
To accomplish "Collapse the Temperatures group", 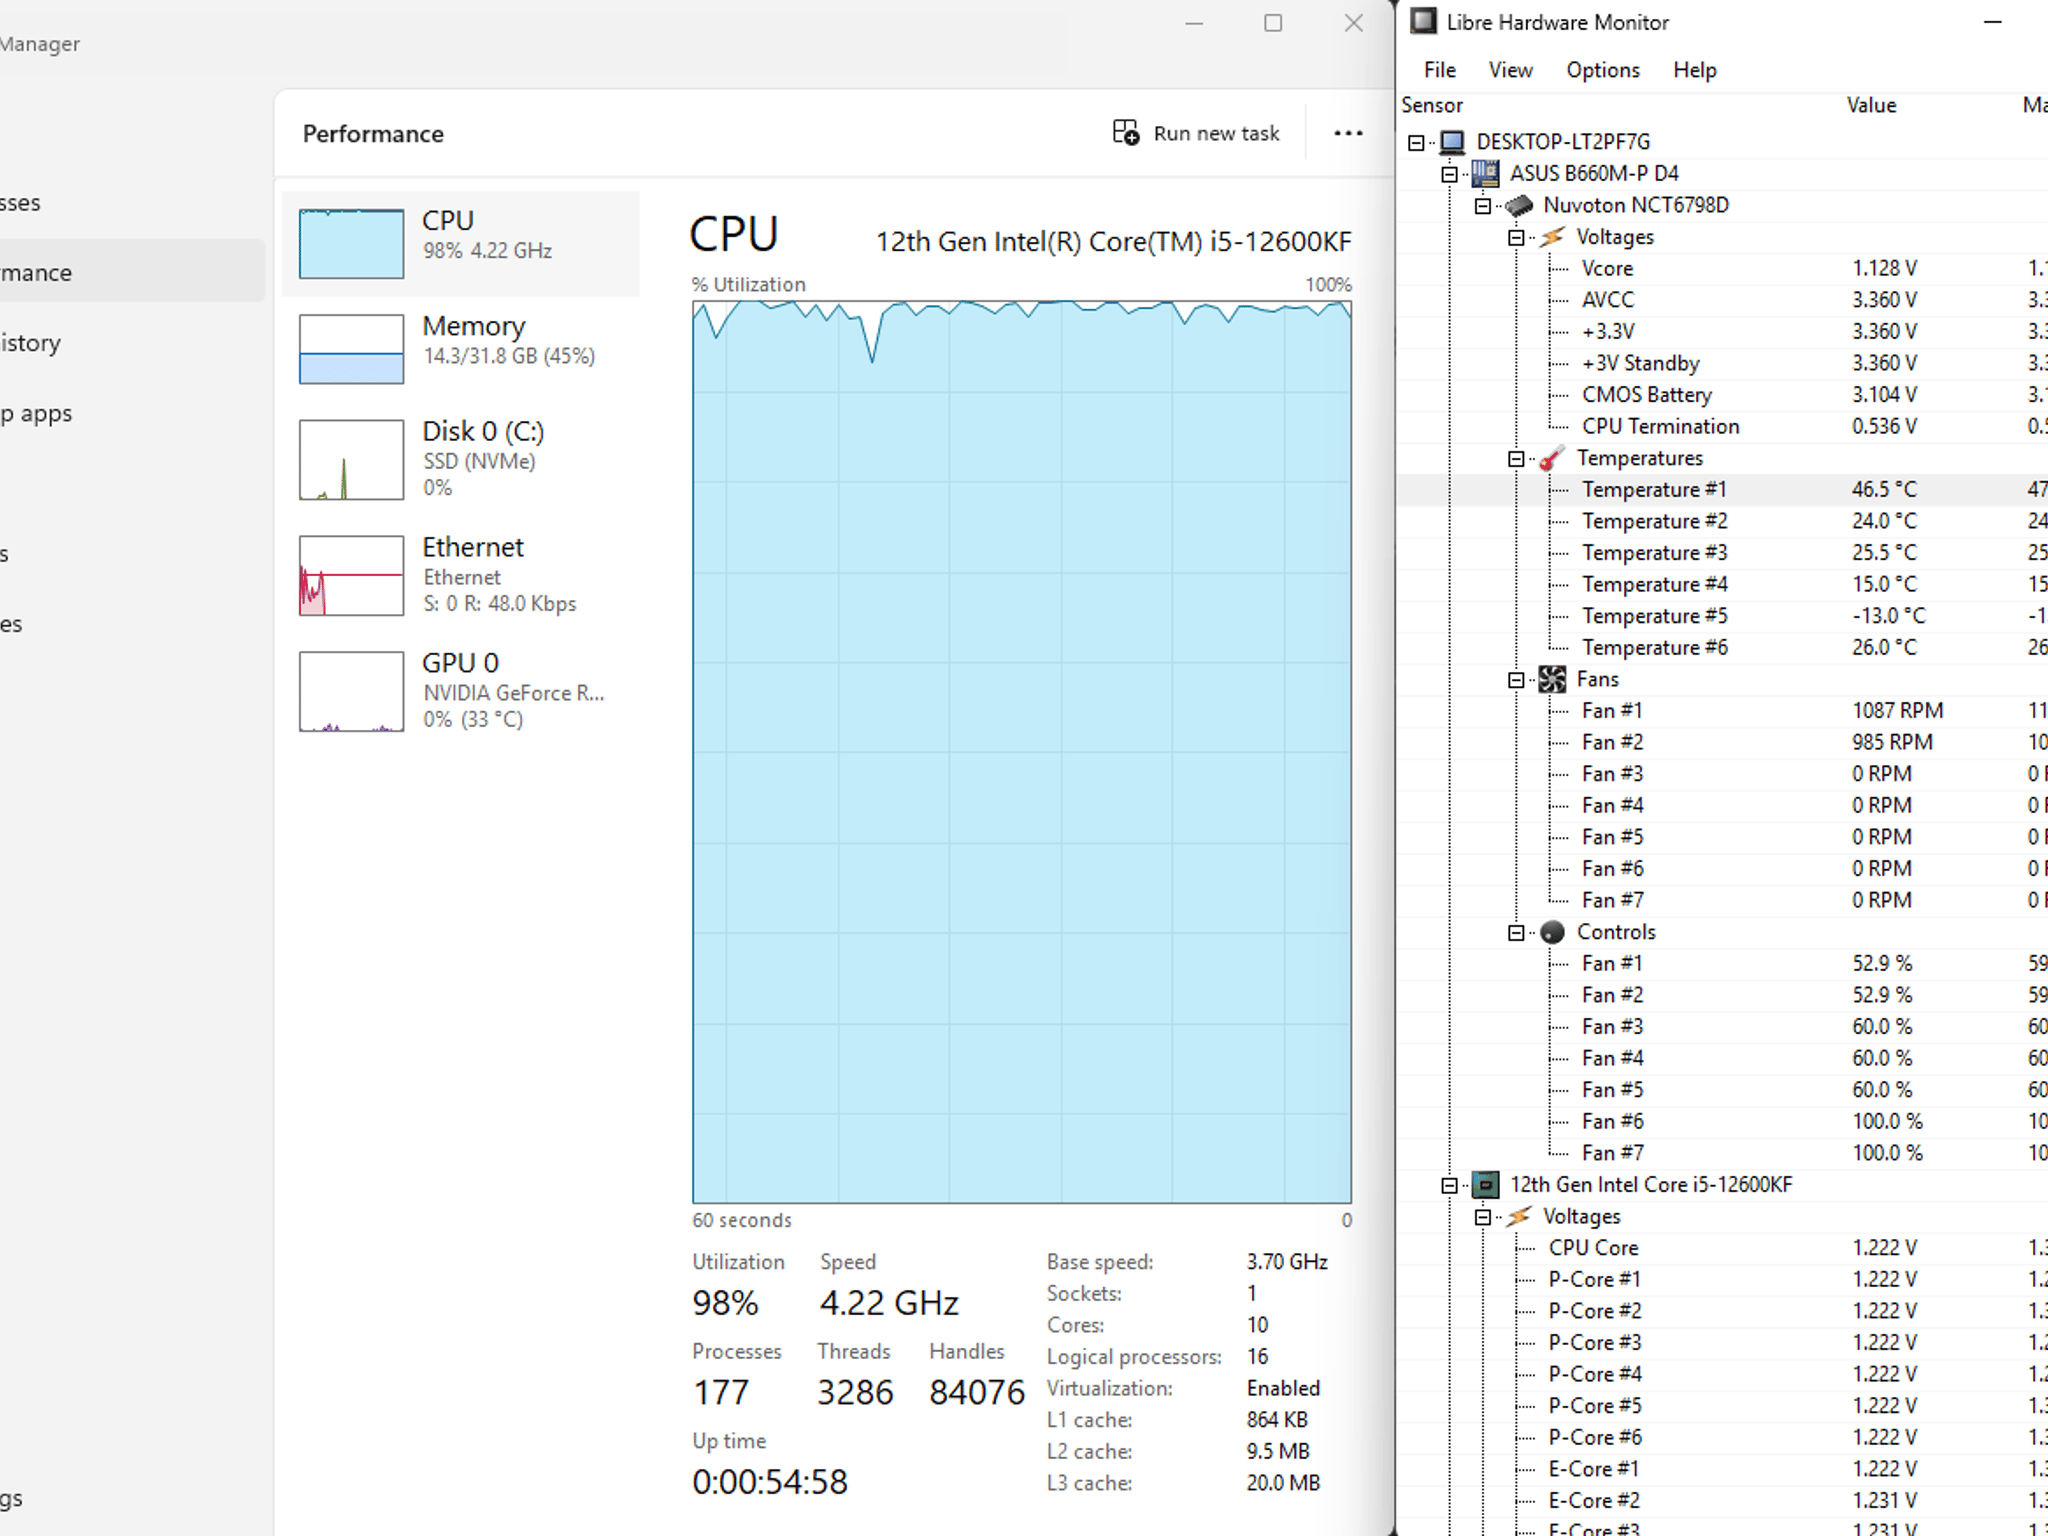I will (1516, 459).
